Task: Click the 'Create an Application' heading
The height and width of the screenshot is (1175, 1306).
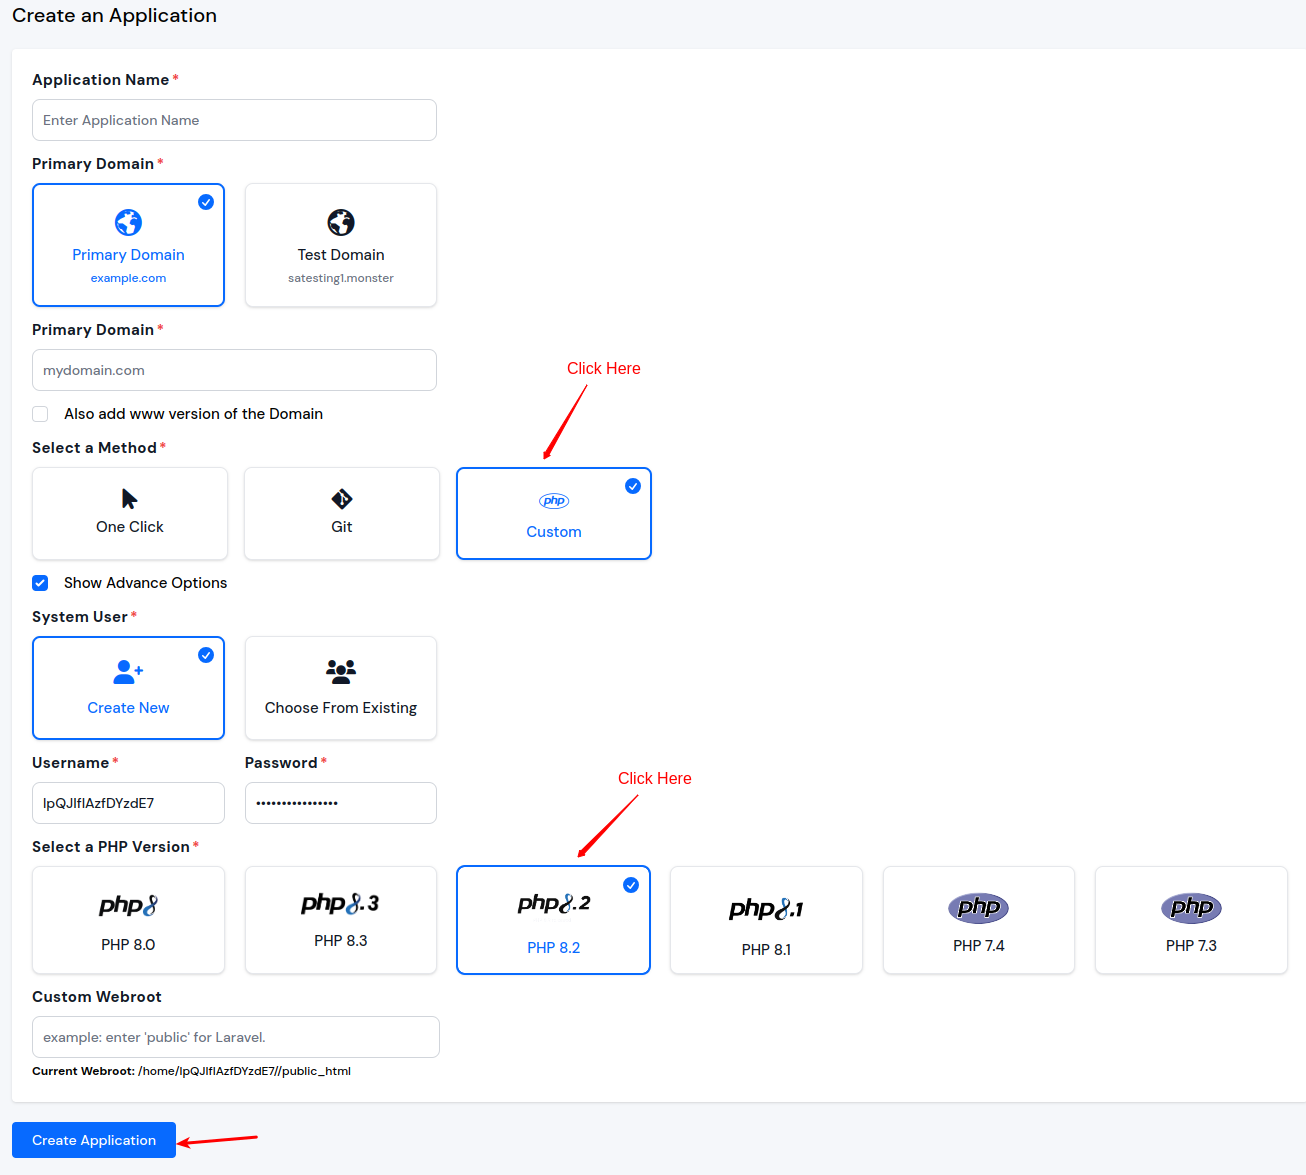Action: (x=114, y=15)
